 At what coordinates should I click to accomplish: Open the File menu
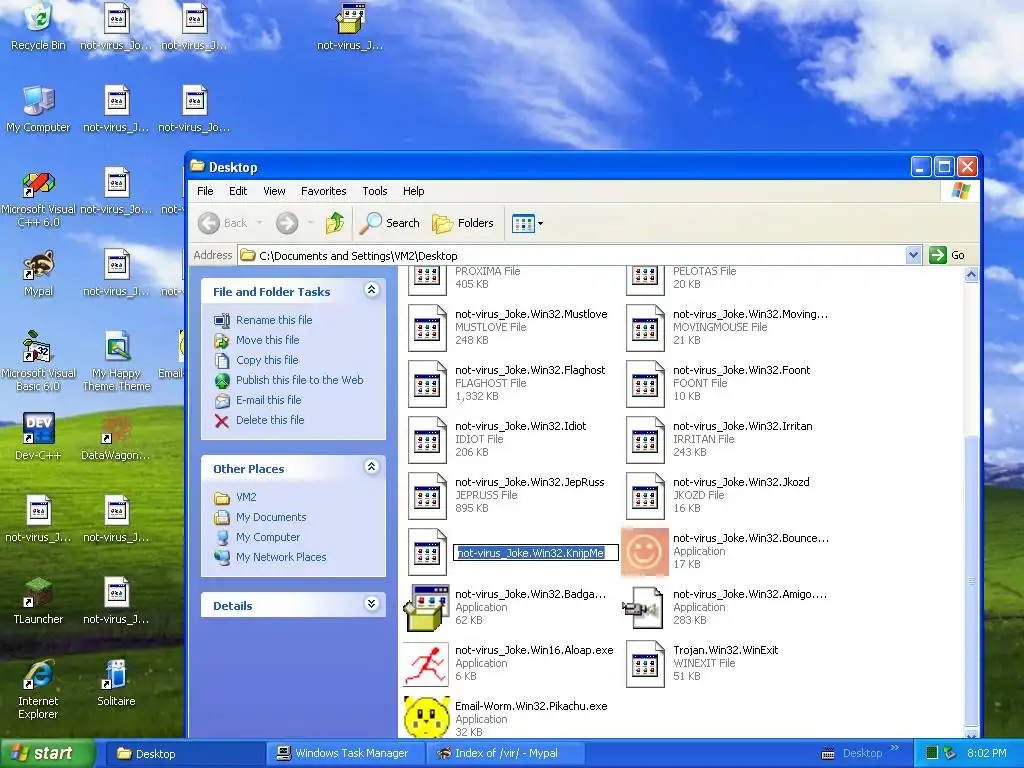[205, 191]
